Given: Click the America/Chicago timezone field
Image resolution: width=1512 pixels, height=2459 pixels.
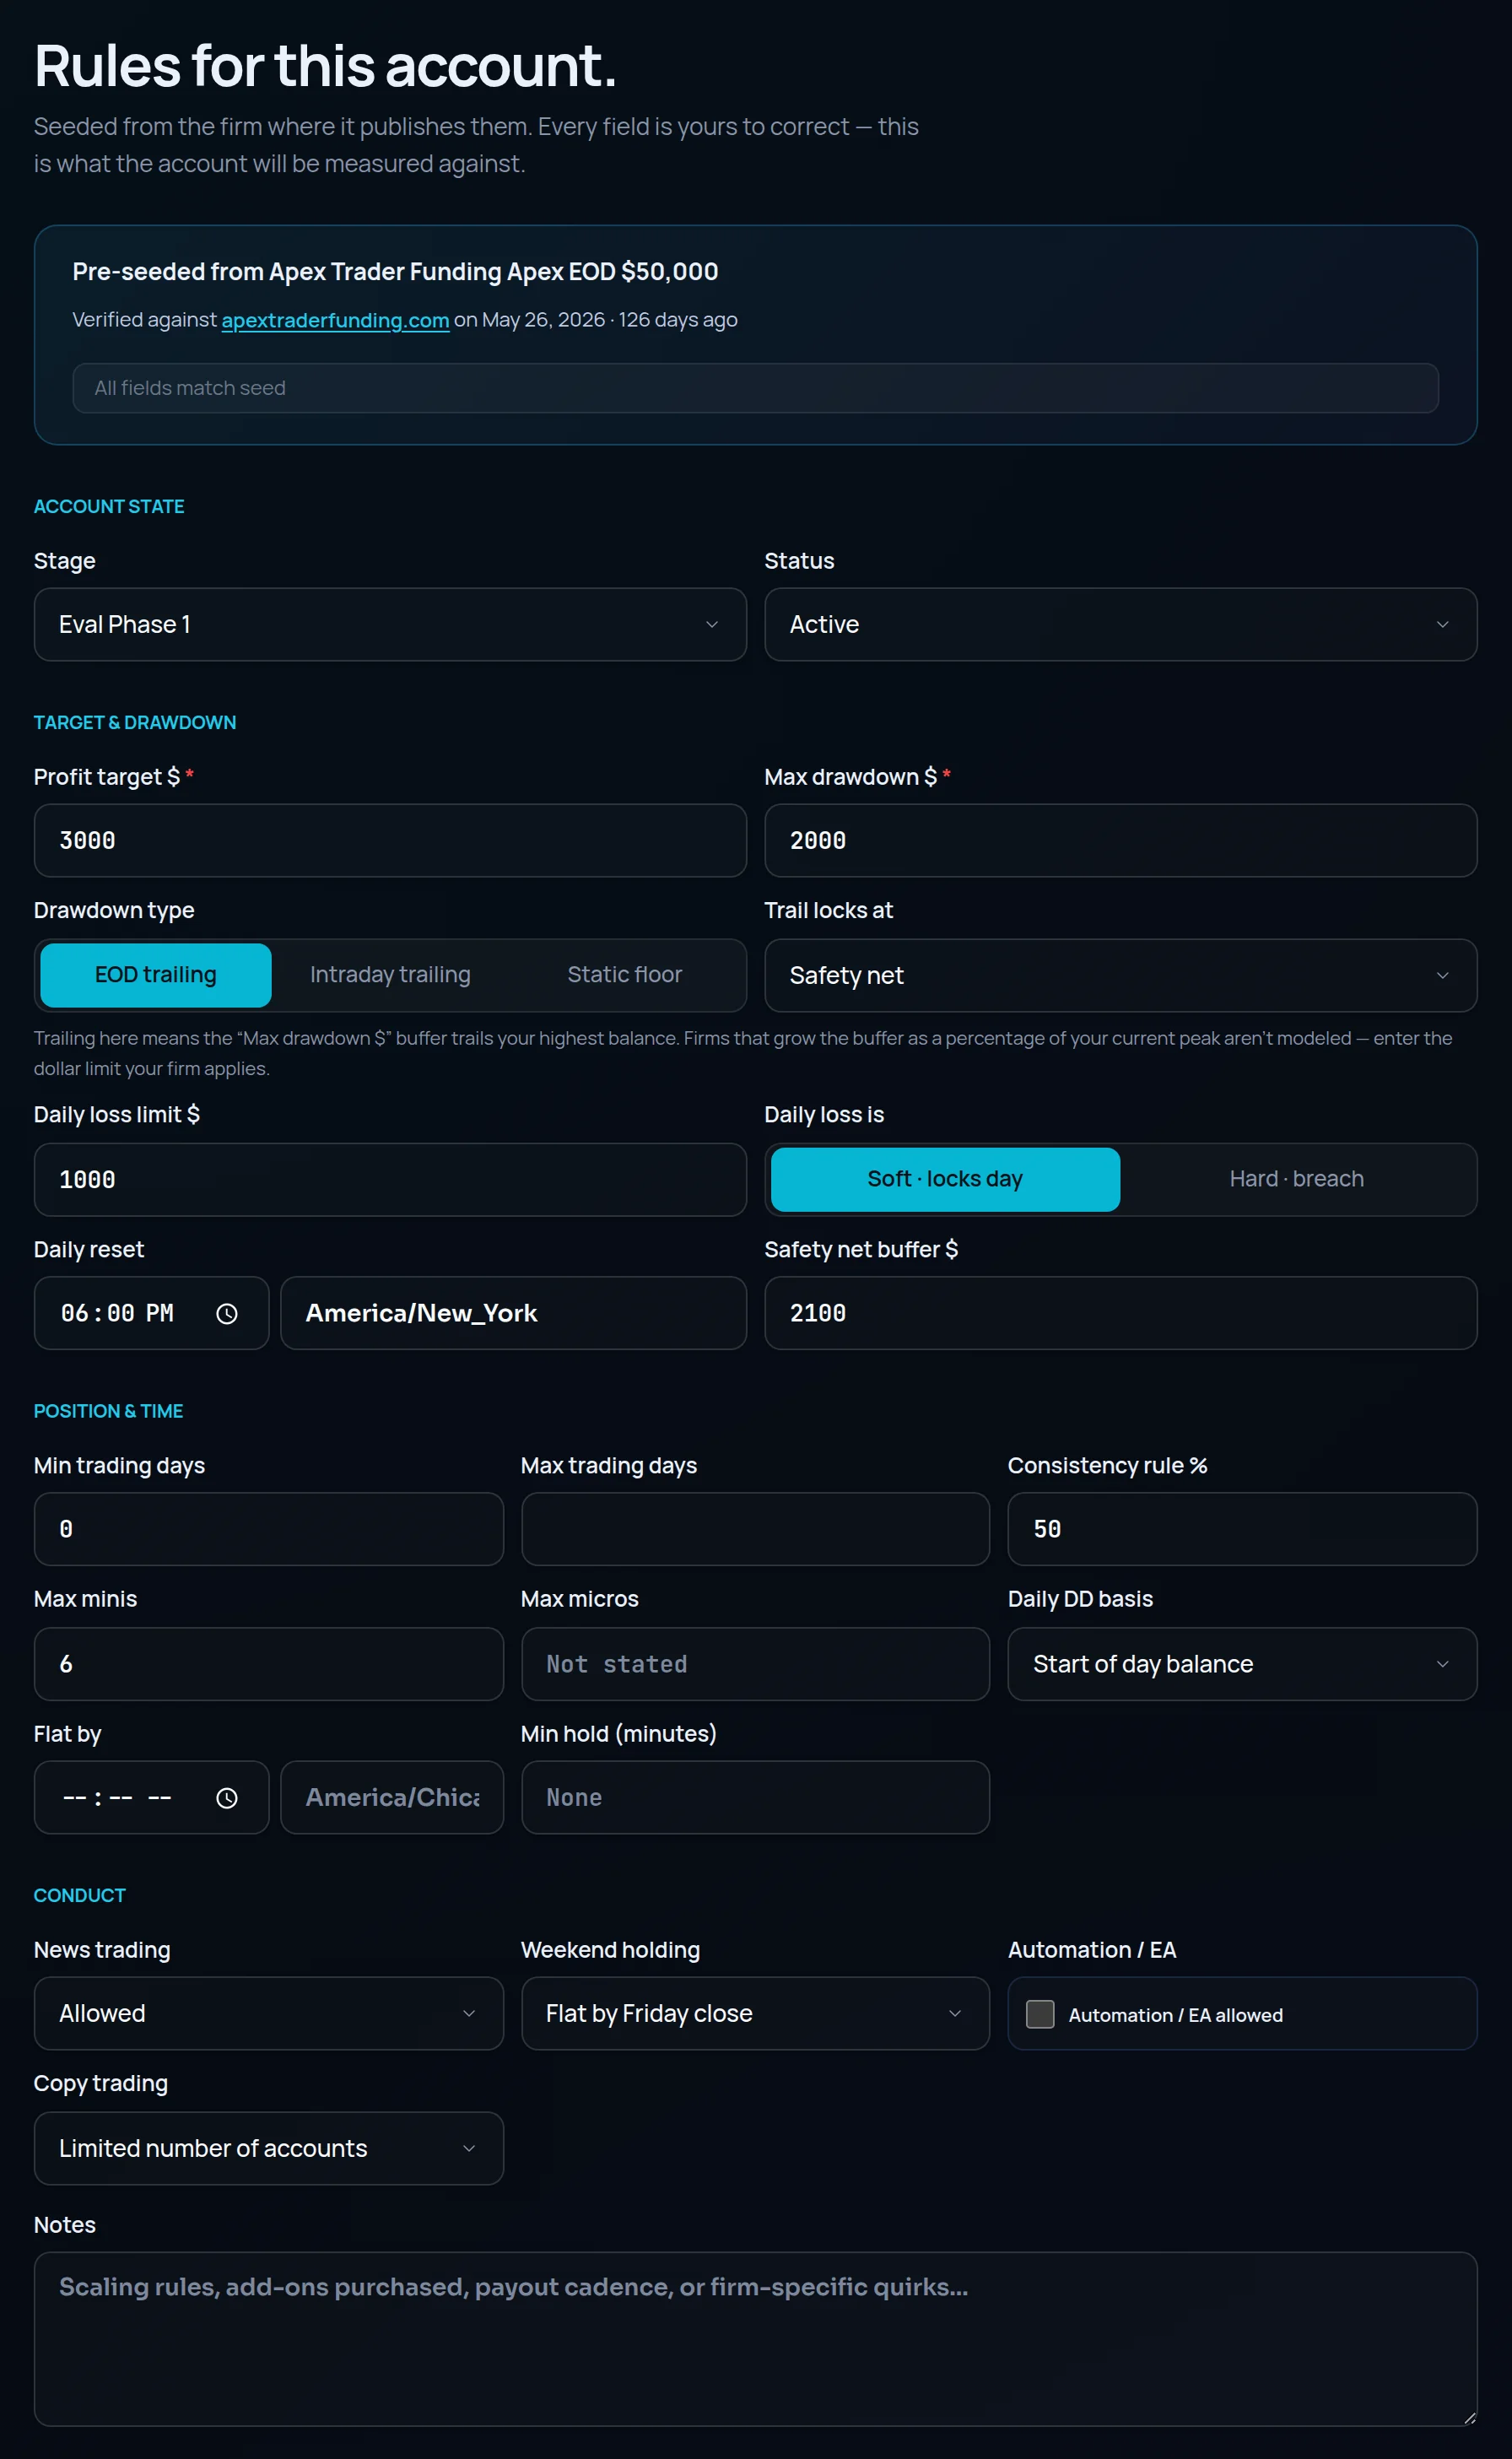Looking at the screenshot, I should tap(392, 1797).
